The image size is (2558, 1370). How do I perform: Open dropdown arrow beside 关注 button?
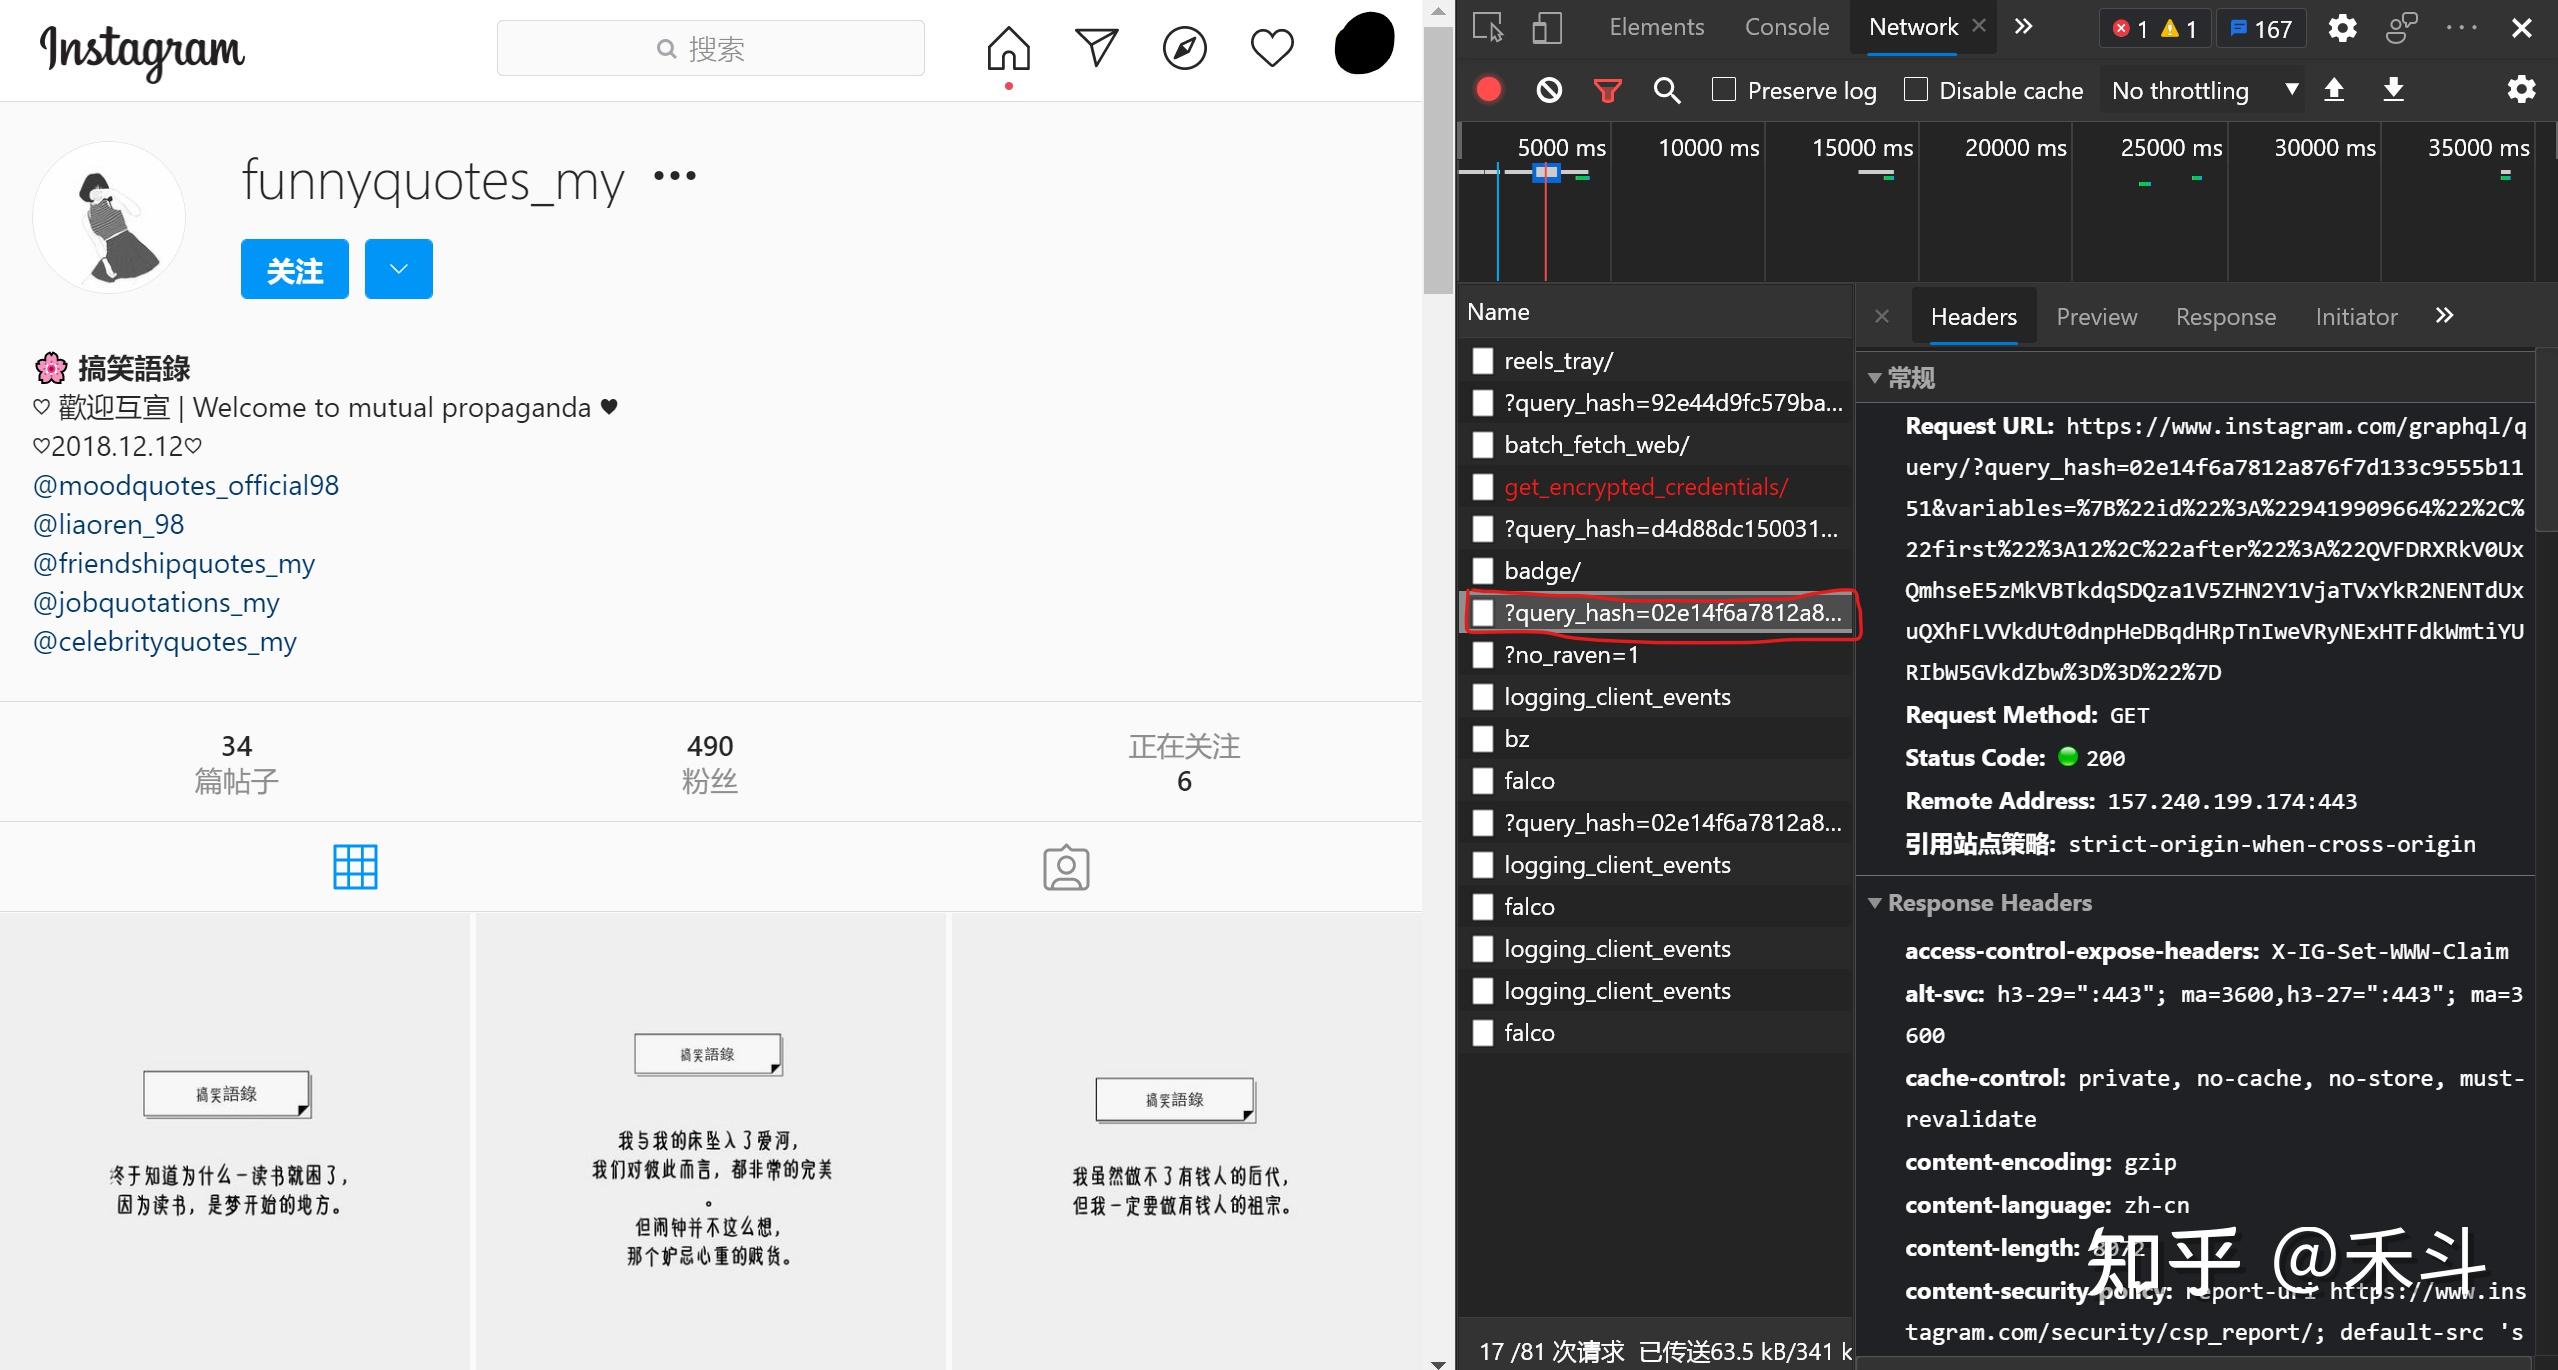398,269
